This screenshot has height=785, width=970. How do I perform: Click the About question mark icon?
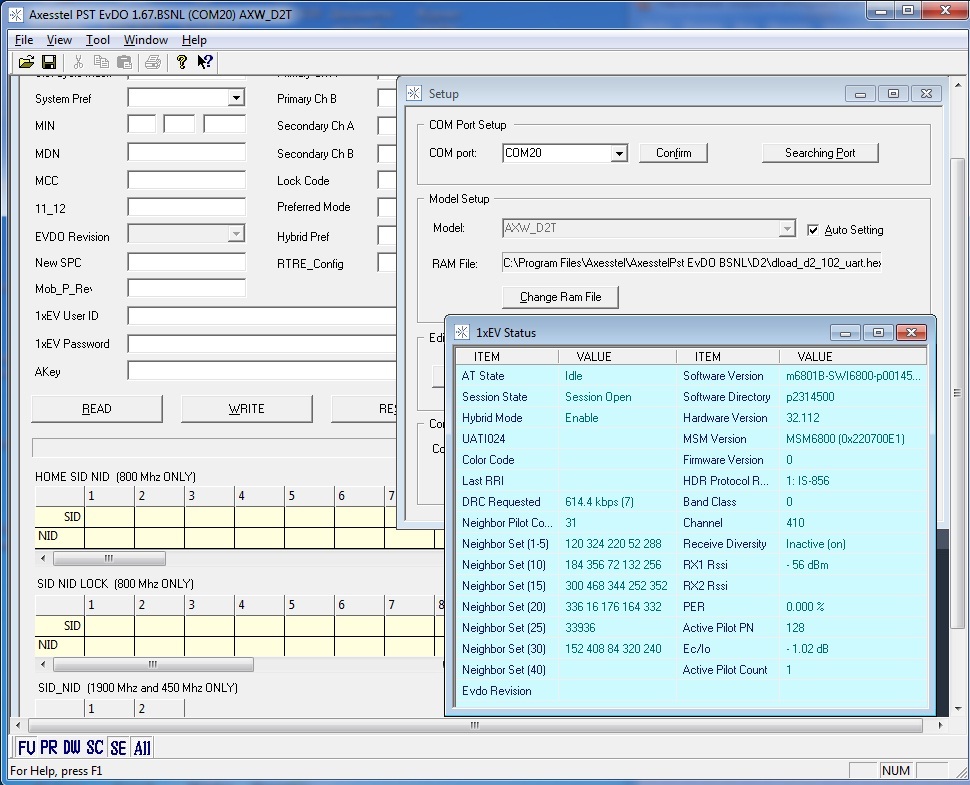(x=181, y=62)
